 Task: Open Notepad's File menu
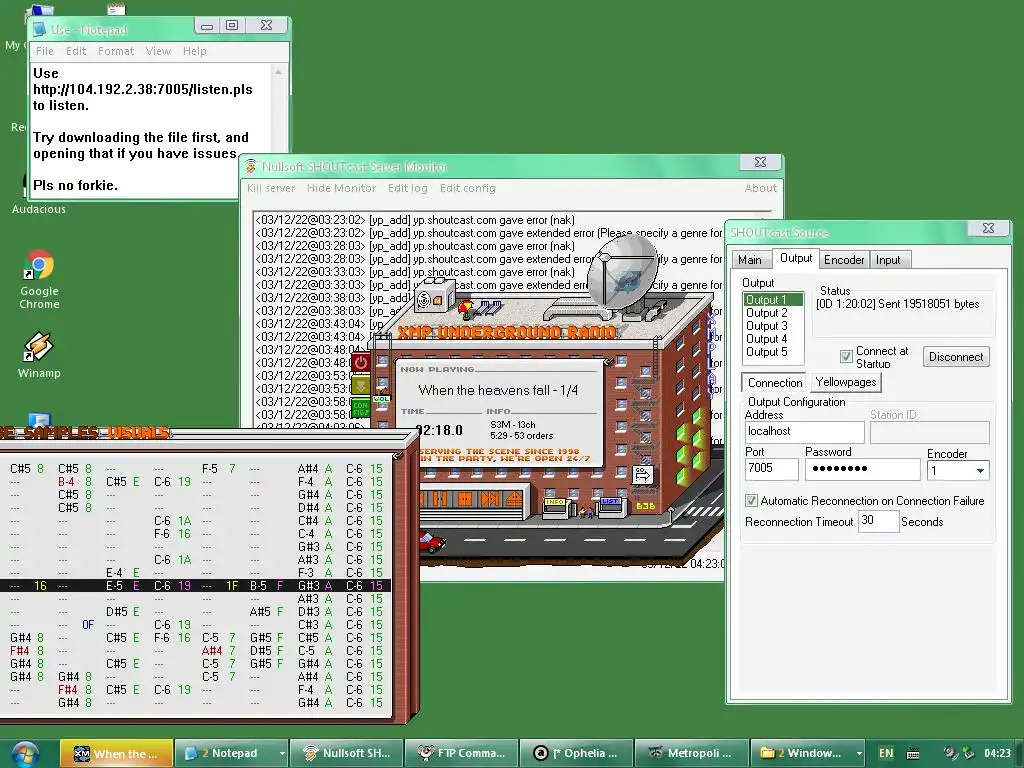44,51
